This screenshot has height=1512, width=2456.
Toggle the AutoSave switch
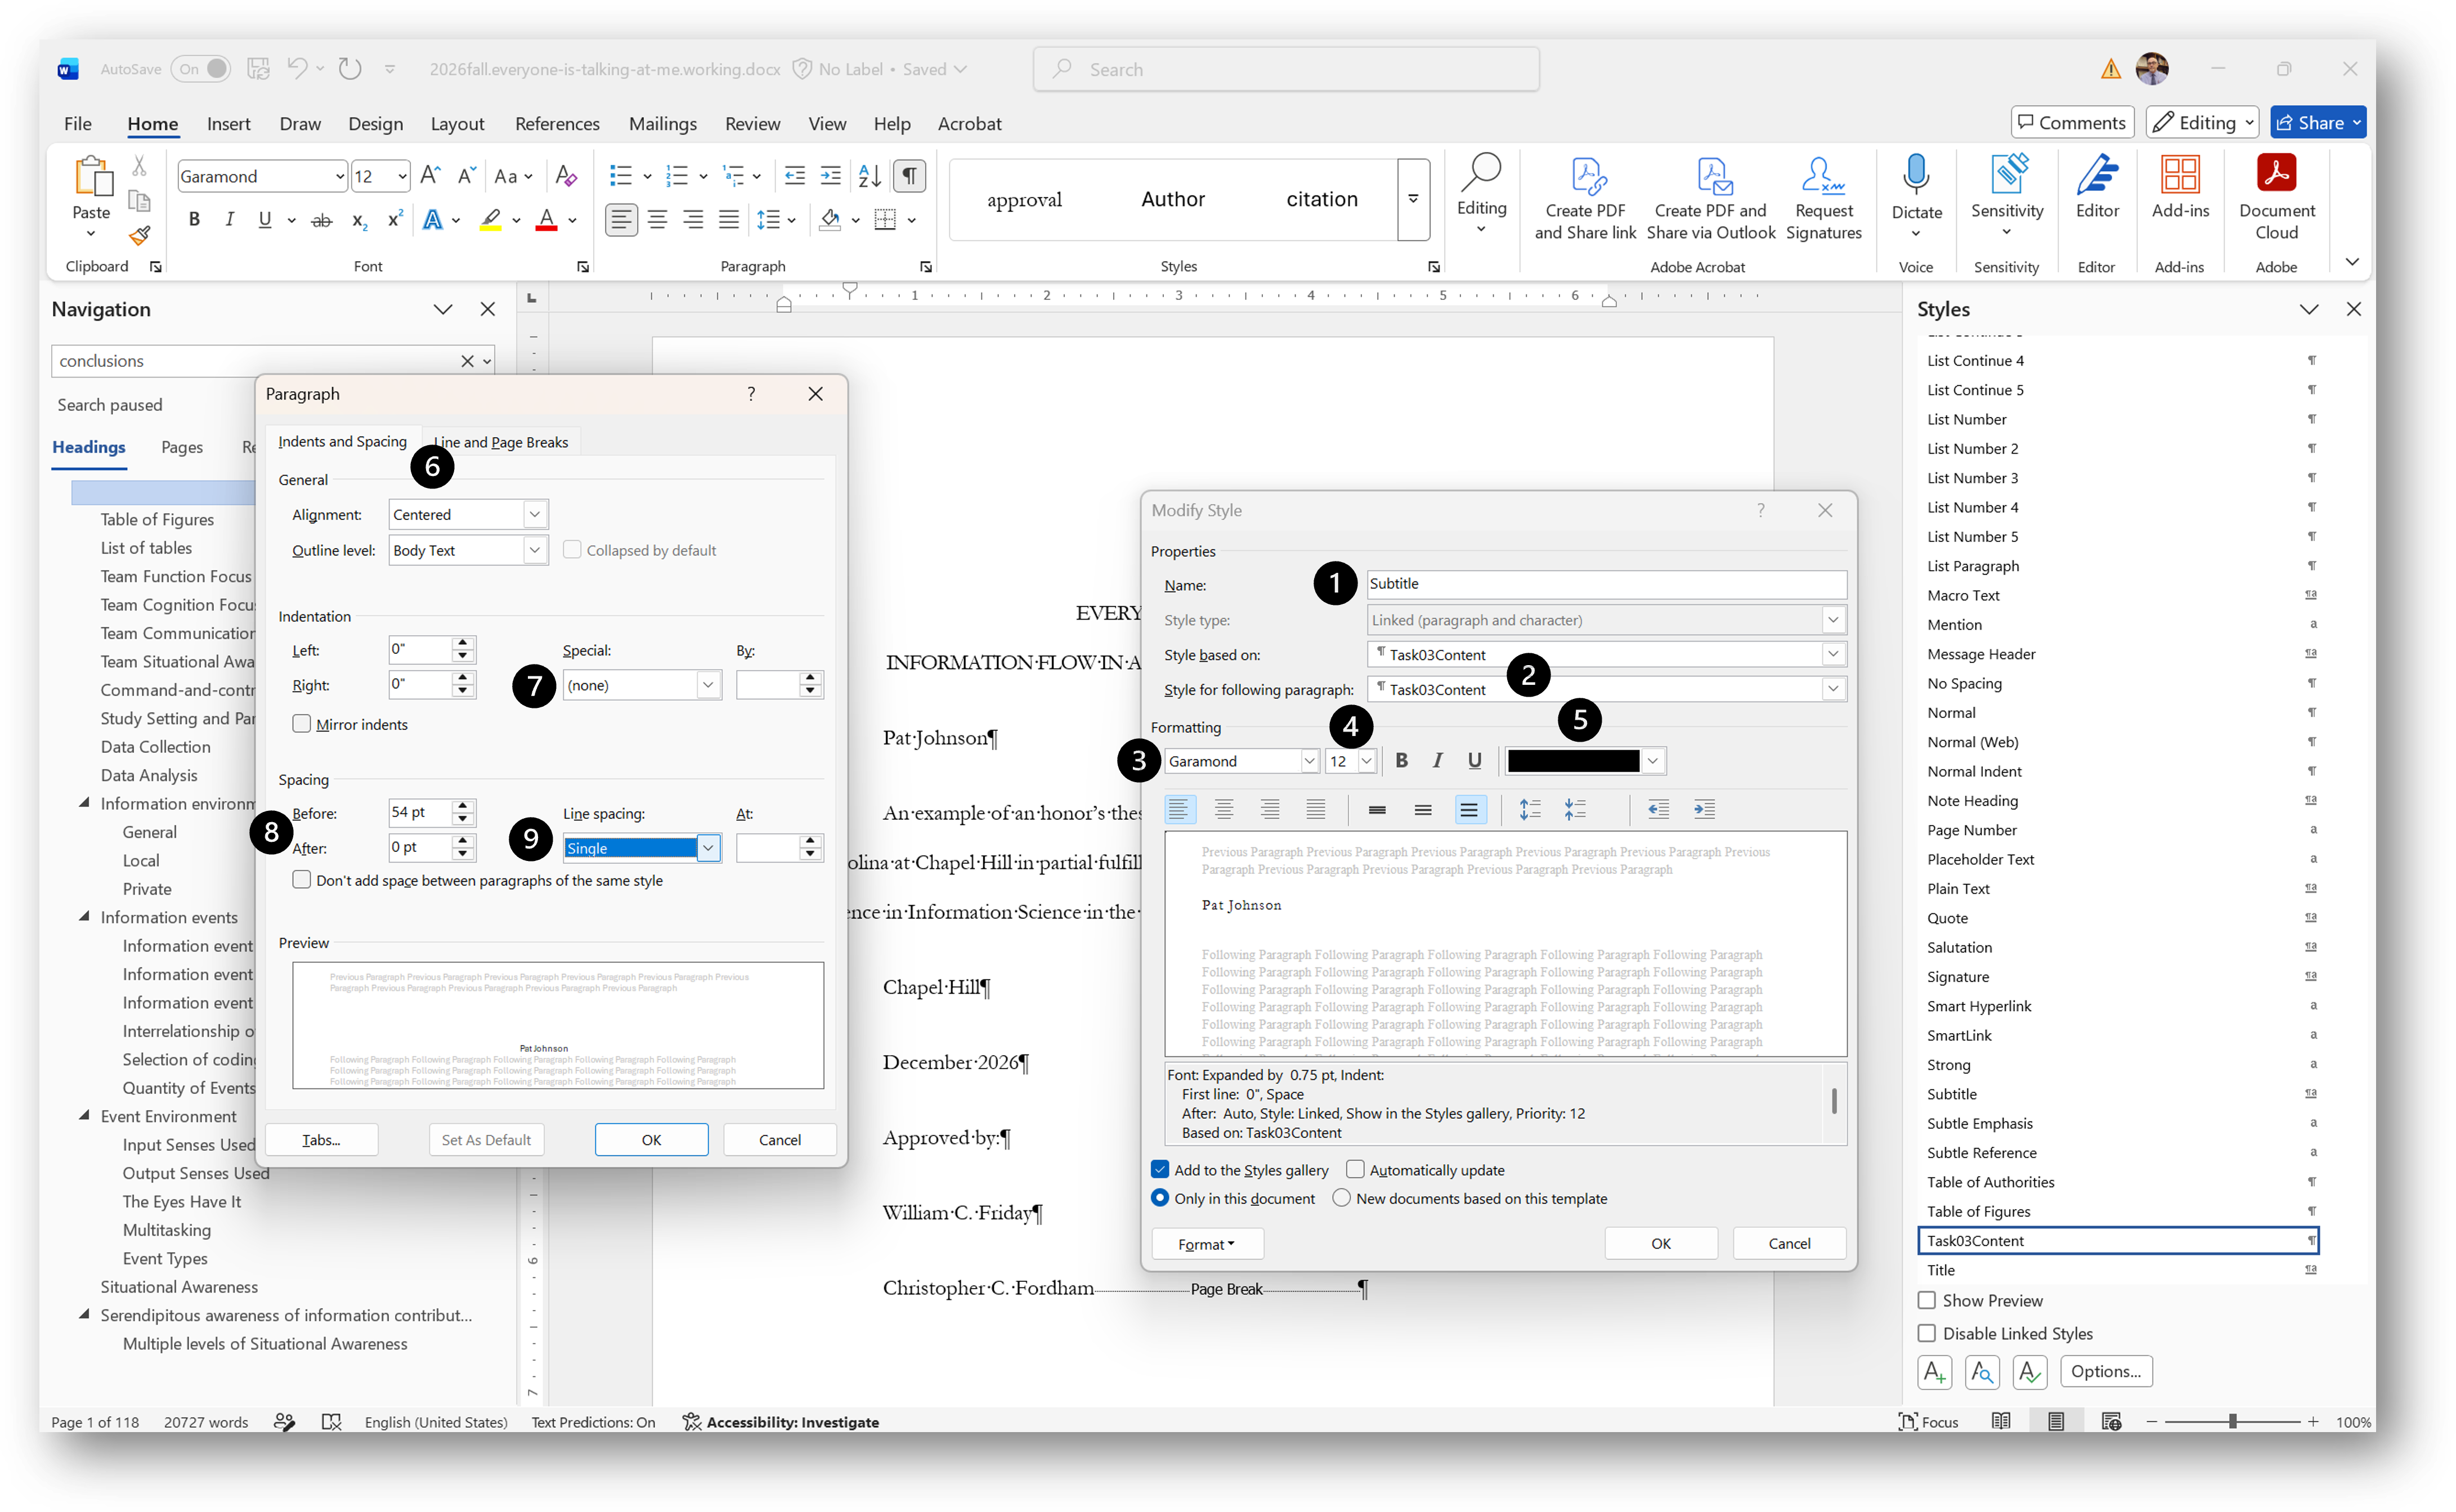[201, 68]
